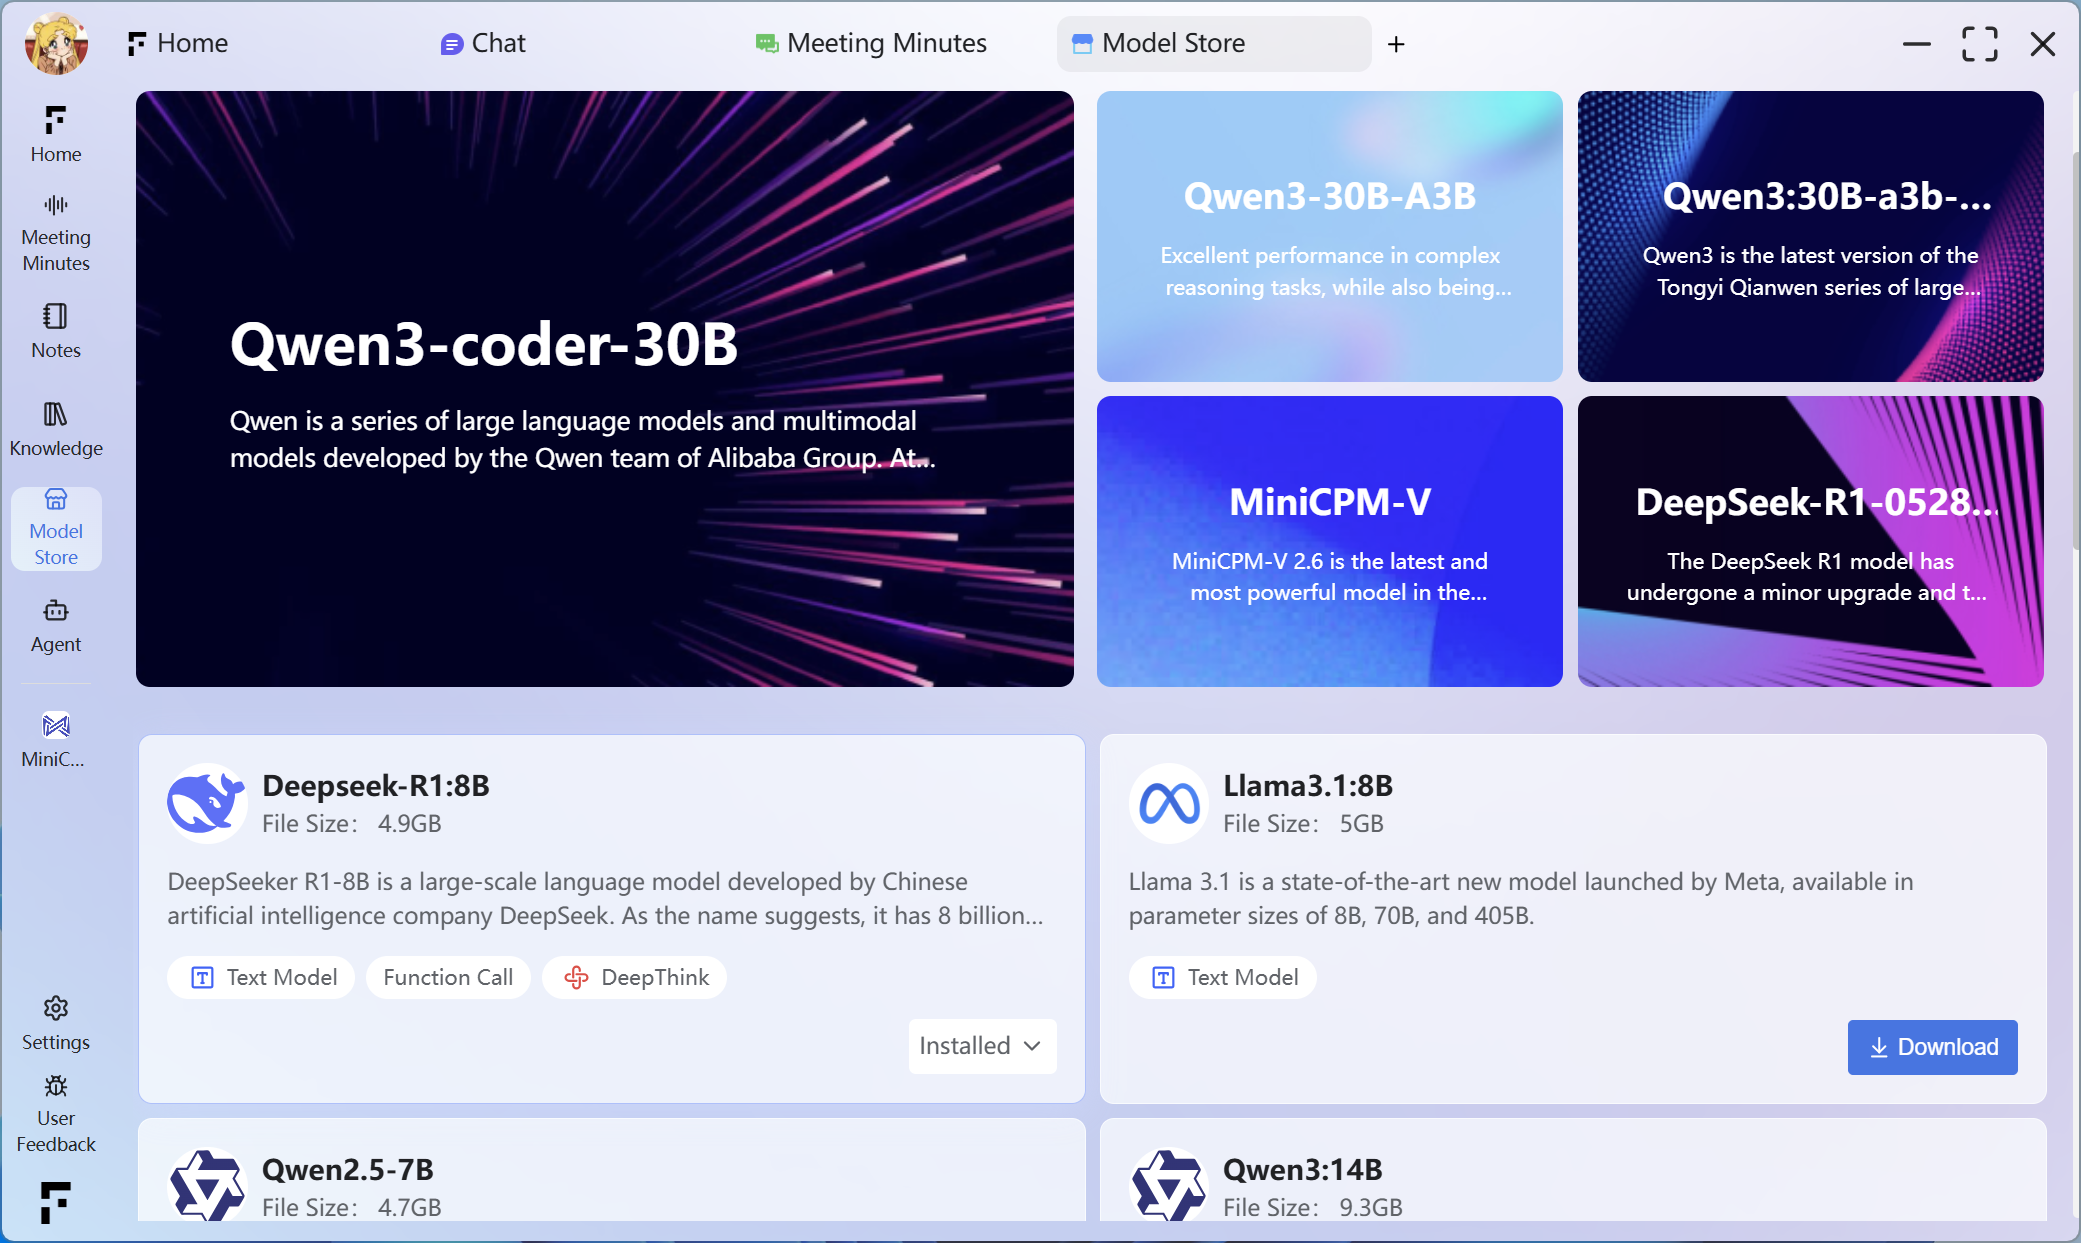Screen dimensions: 2081x1243
Task: Switch to the Meeting Minutes tab
Action: [871, 44]
